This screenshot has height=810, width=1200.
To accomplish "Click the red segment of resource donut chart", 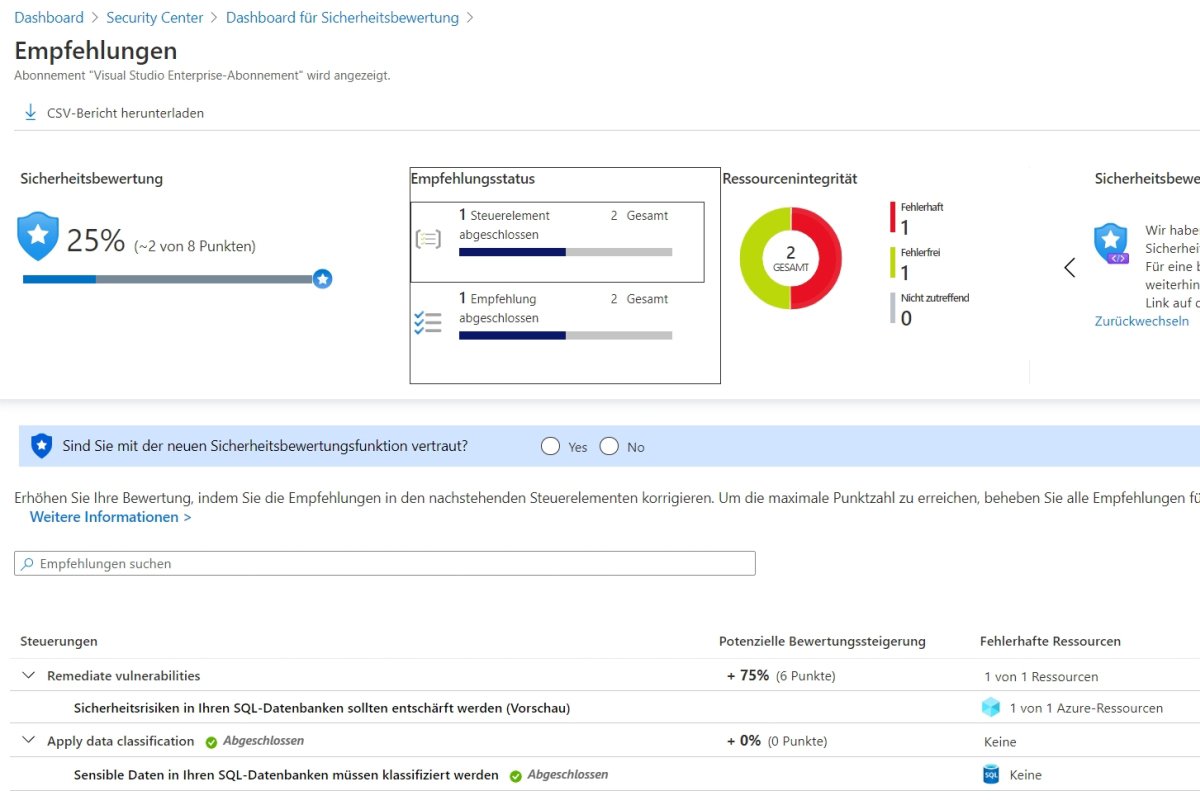I will tap(828, 258).
